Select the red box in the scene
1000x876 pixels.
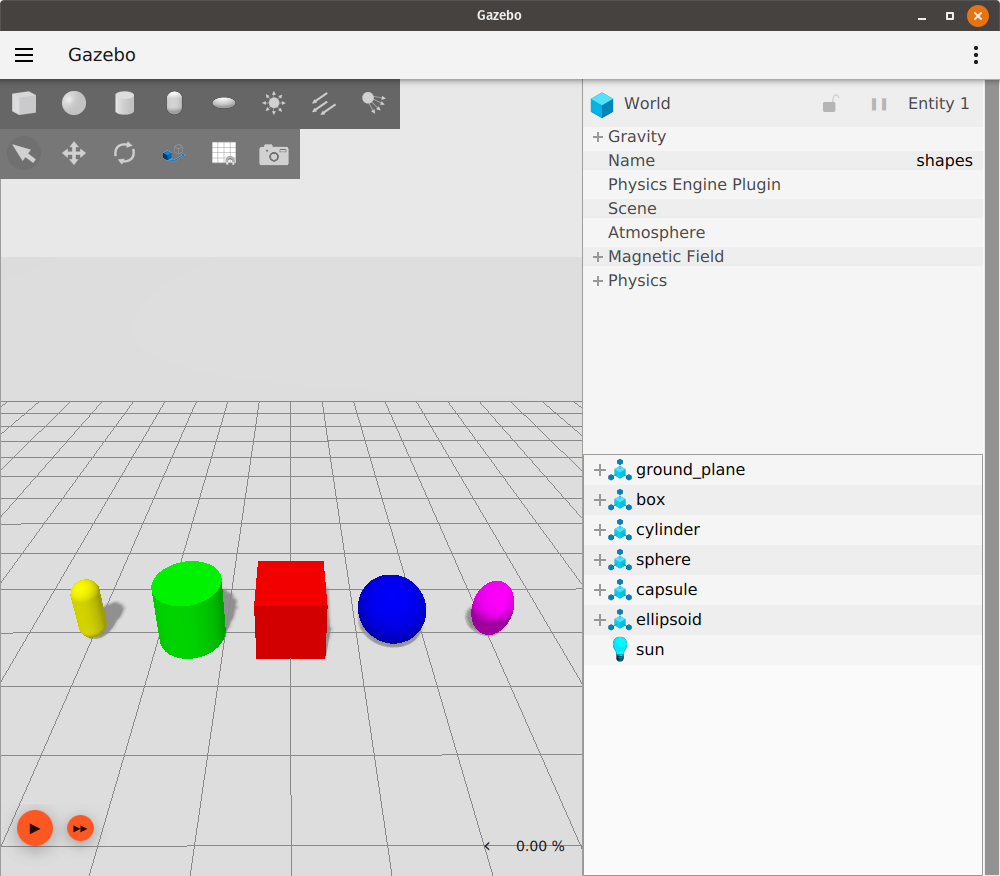pyautogui.click(x=291, y=610)
